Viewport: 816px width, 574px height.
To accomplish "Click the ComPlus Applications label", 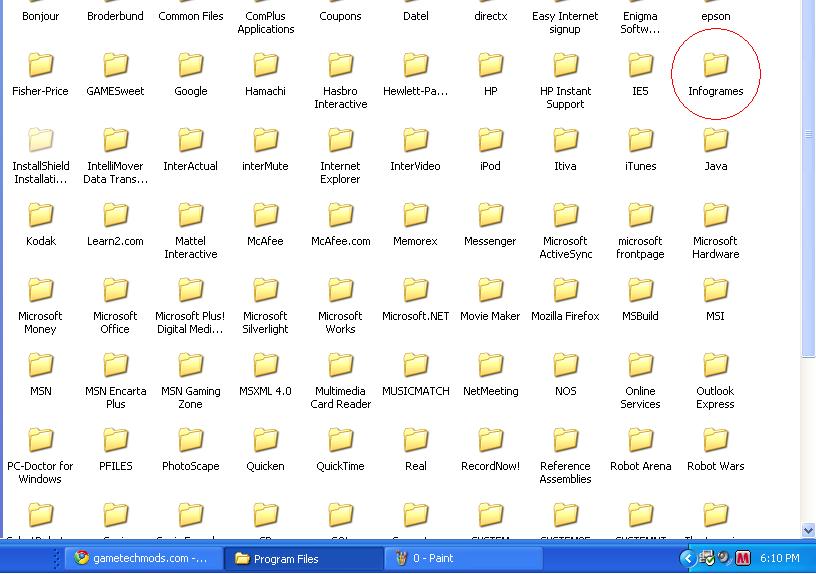I will (x=265, y=22).
